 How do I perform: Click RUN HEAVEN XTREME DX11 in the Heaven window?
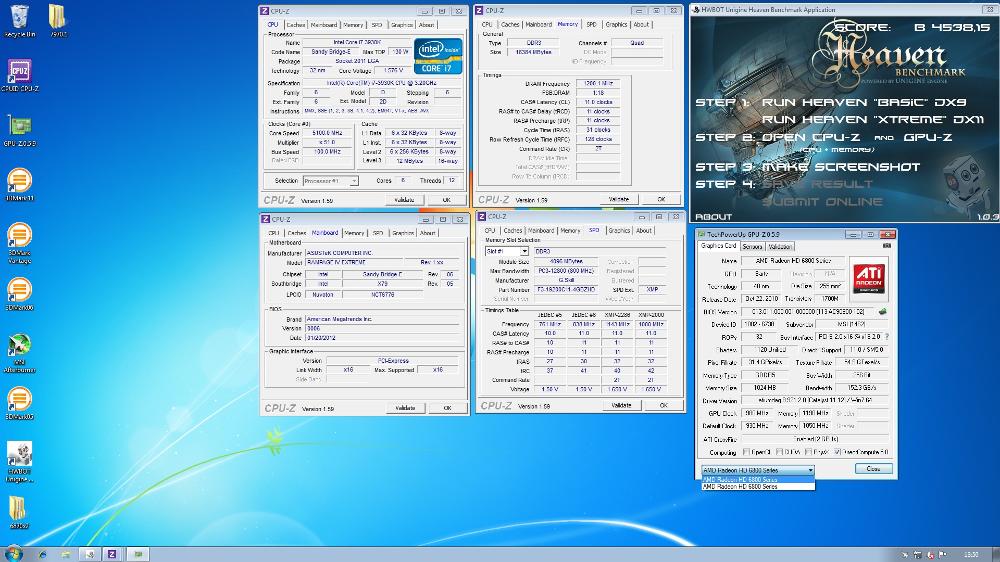(872, 119)
